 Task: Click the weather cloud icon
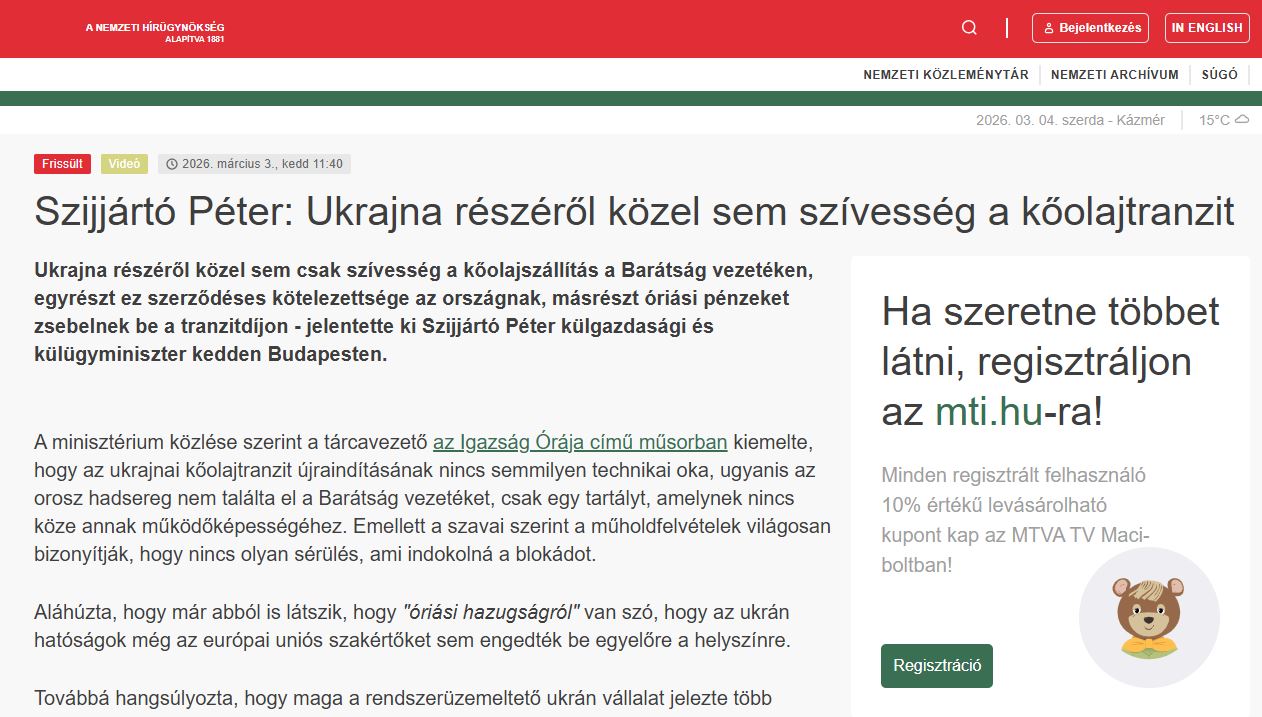(1240, 118)
